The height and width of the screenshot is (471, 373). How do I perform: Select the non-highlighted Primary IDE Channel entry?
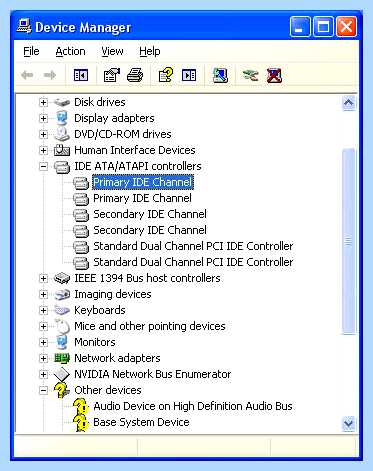coord(142,198)
